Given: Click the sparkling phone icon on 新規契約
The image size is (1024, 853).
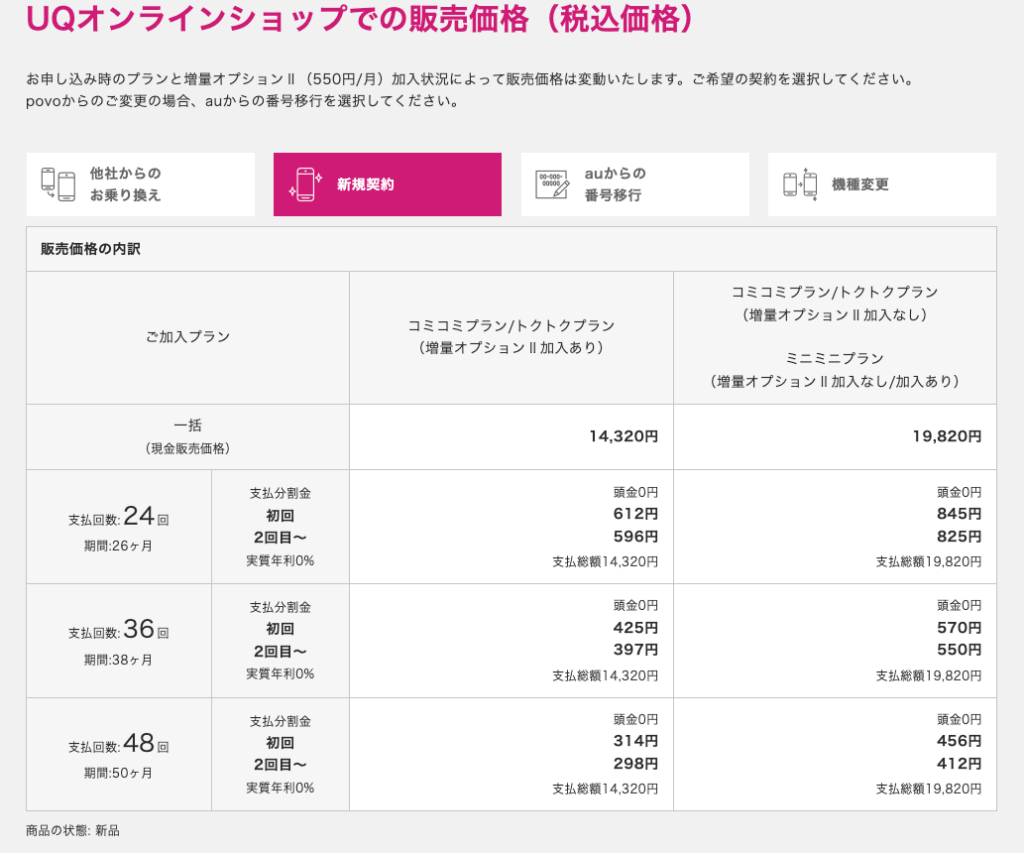Looking at the screenshot, I should [305, 184].
